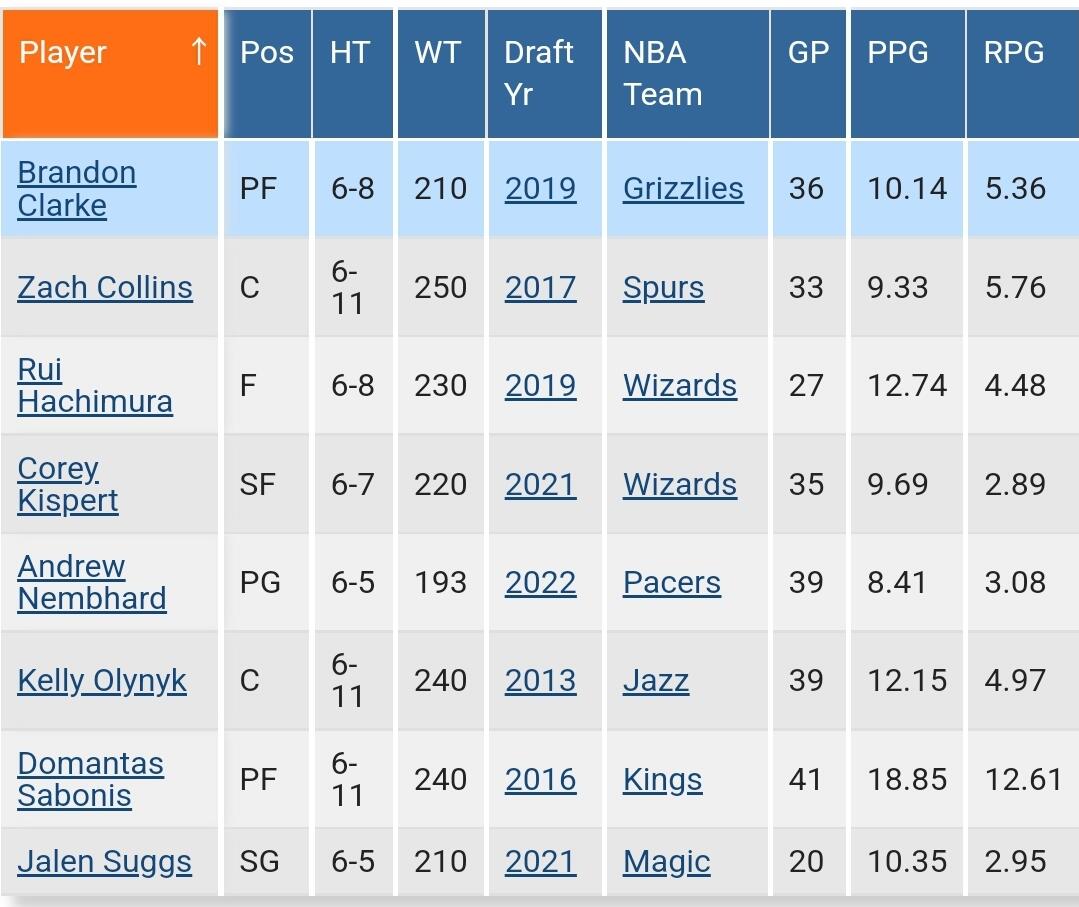Open Domantas Sabonis player link
The image size is (1079, 907).
tap(90, 780)
